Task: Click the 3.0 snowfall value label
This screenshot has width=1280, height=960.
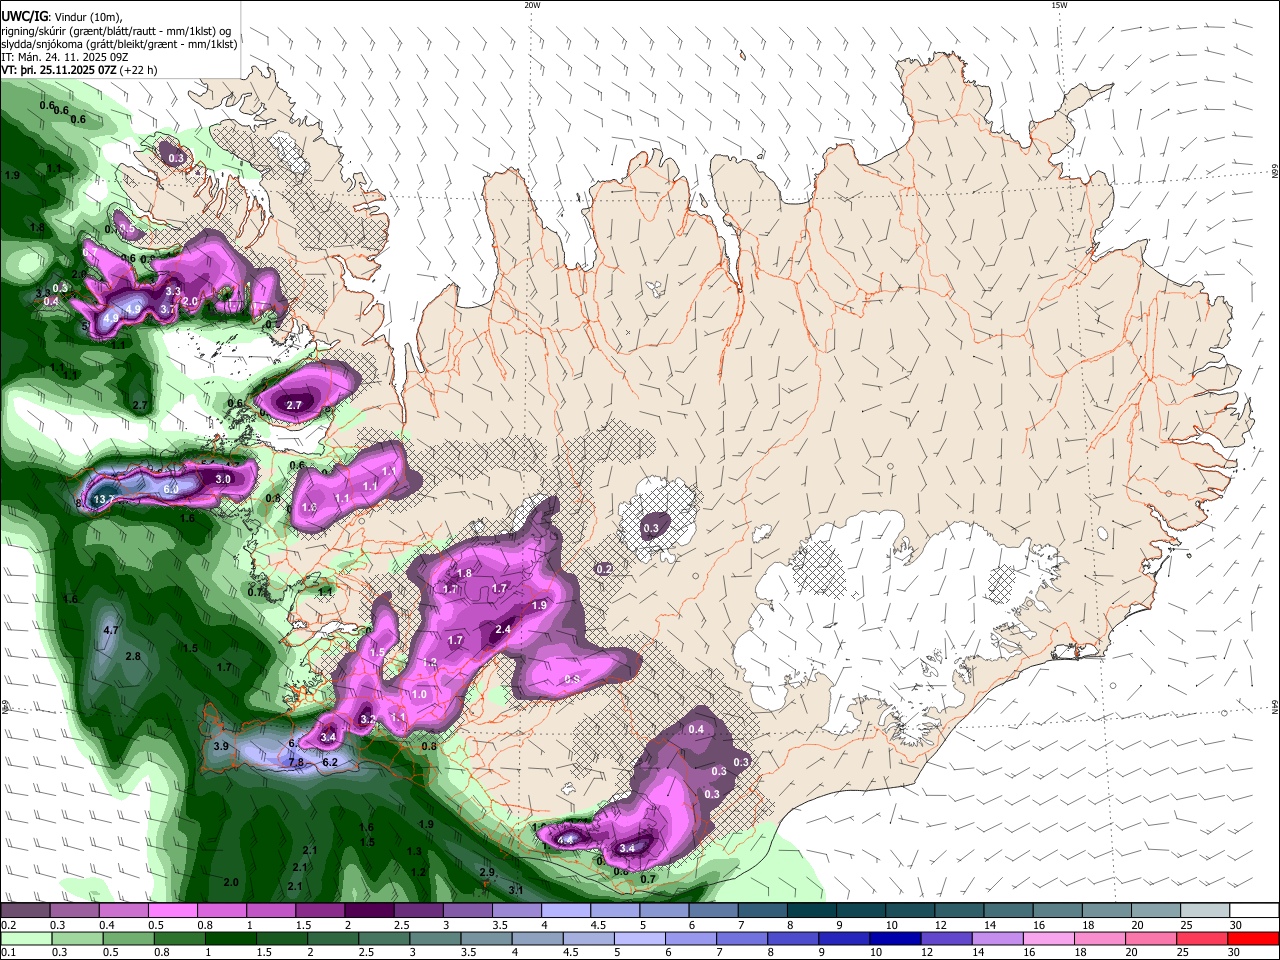Action: click(x=223, y=479)
